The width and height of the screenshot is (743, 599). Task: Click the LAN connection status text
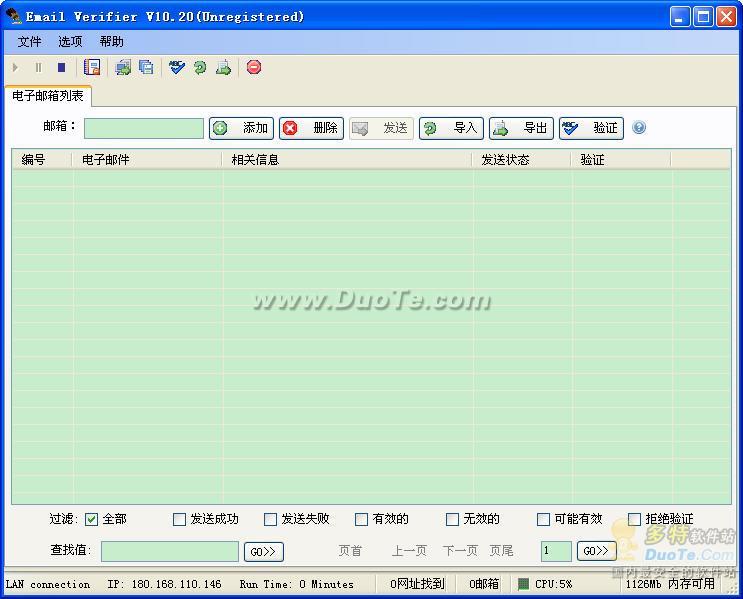(x=48, y=584)
